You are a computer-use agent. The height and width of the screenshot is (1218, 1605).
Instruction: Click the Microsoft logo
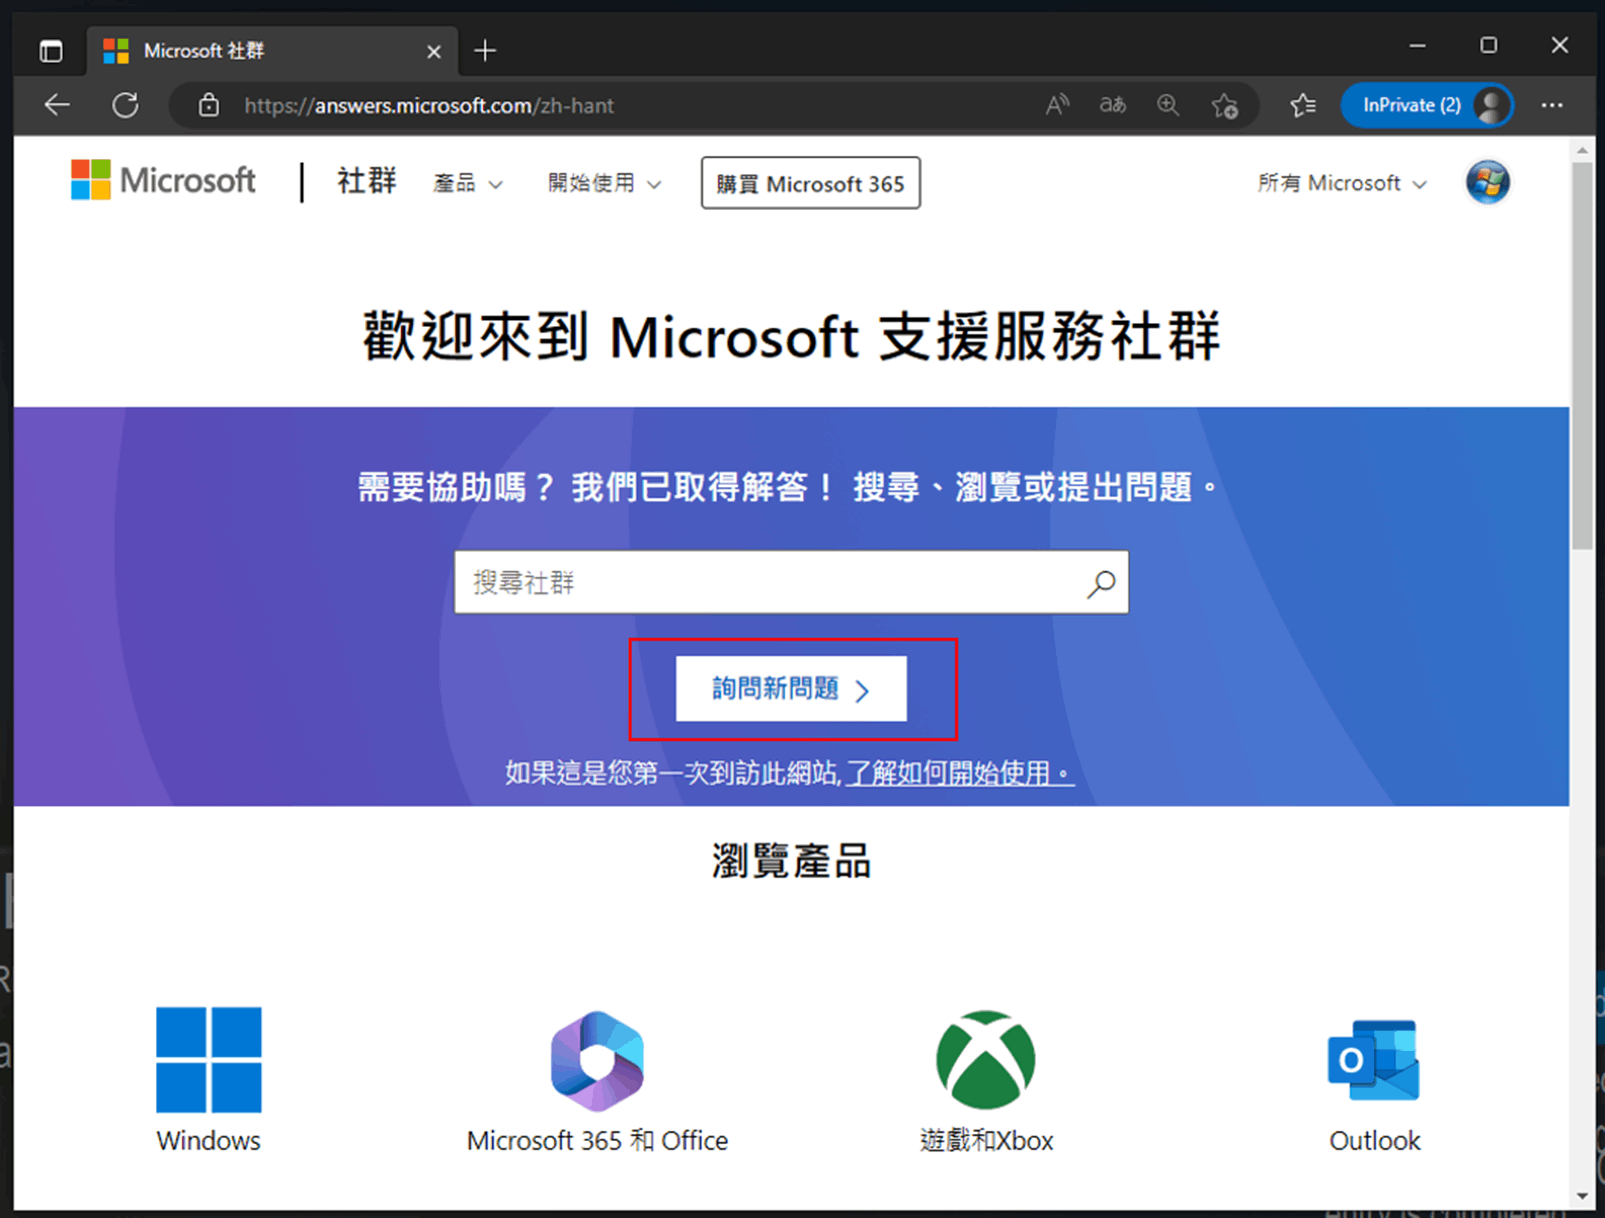coord(163,181)
